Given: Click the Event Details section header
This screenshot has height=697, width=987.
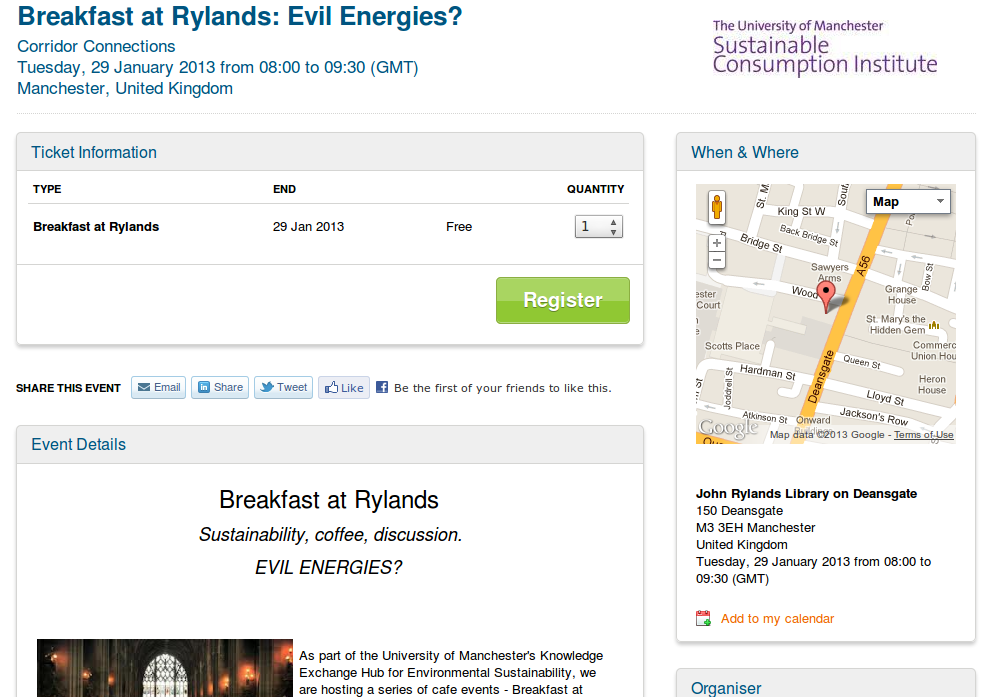Looking at the screenshot, I should pos(79,445).
